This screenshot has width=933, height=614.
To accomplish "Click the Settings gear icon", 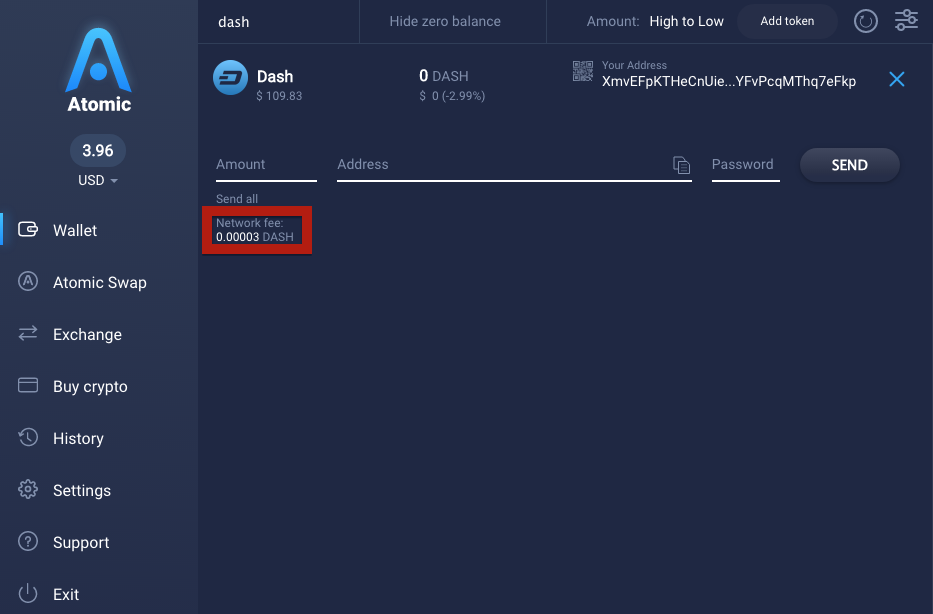I will click(x=28, y=489).
